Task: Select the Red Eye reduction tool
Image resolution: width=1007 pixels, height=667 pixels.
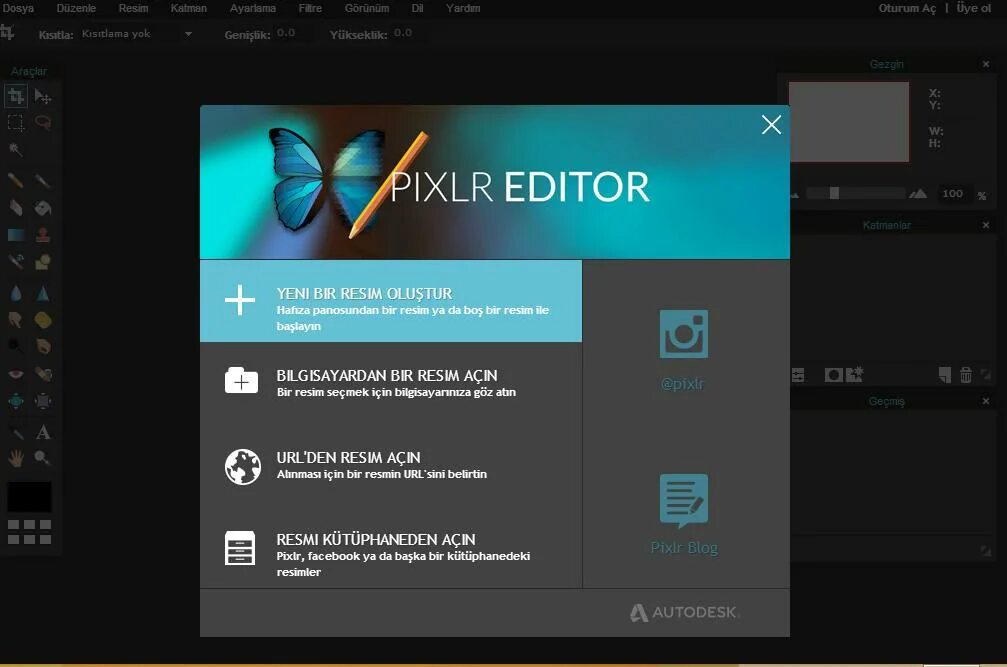Action: 16,374
